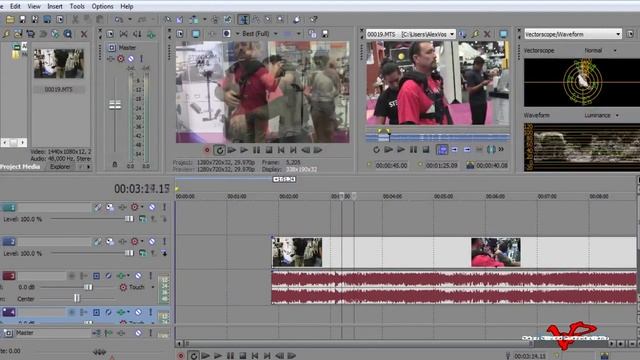Toggle loop playback on the timeline transport
This screenshot has width=640, height=360.
coord(193,356)
